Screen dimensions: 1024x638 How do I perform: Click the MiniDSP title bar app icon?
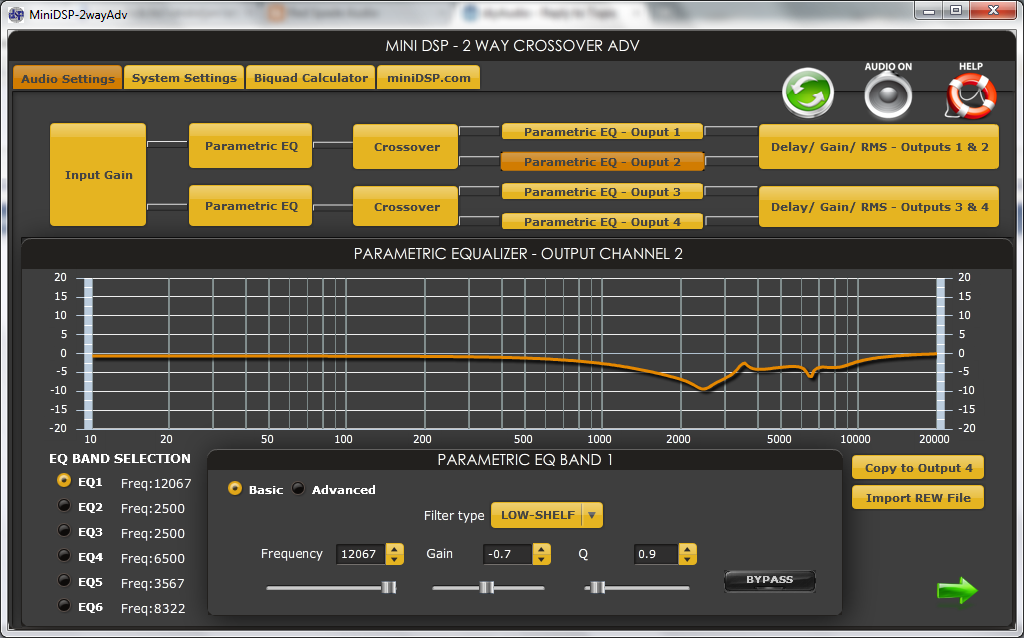[16, 14]
